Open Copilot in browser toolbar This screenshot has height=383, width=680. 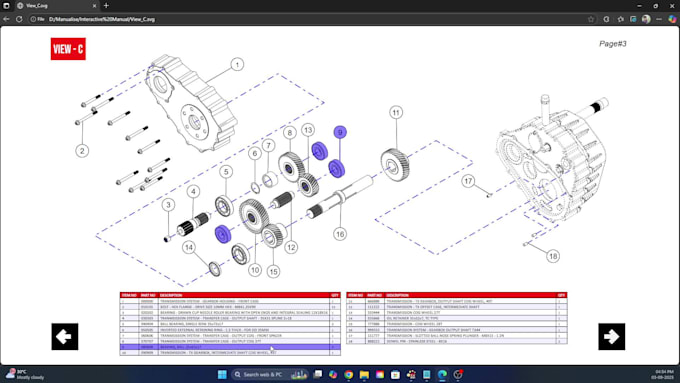(672, 19)
